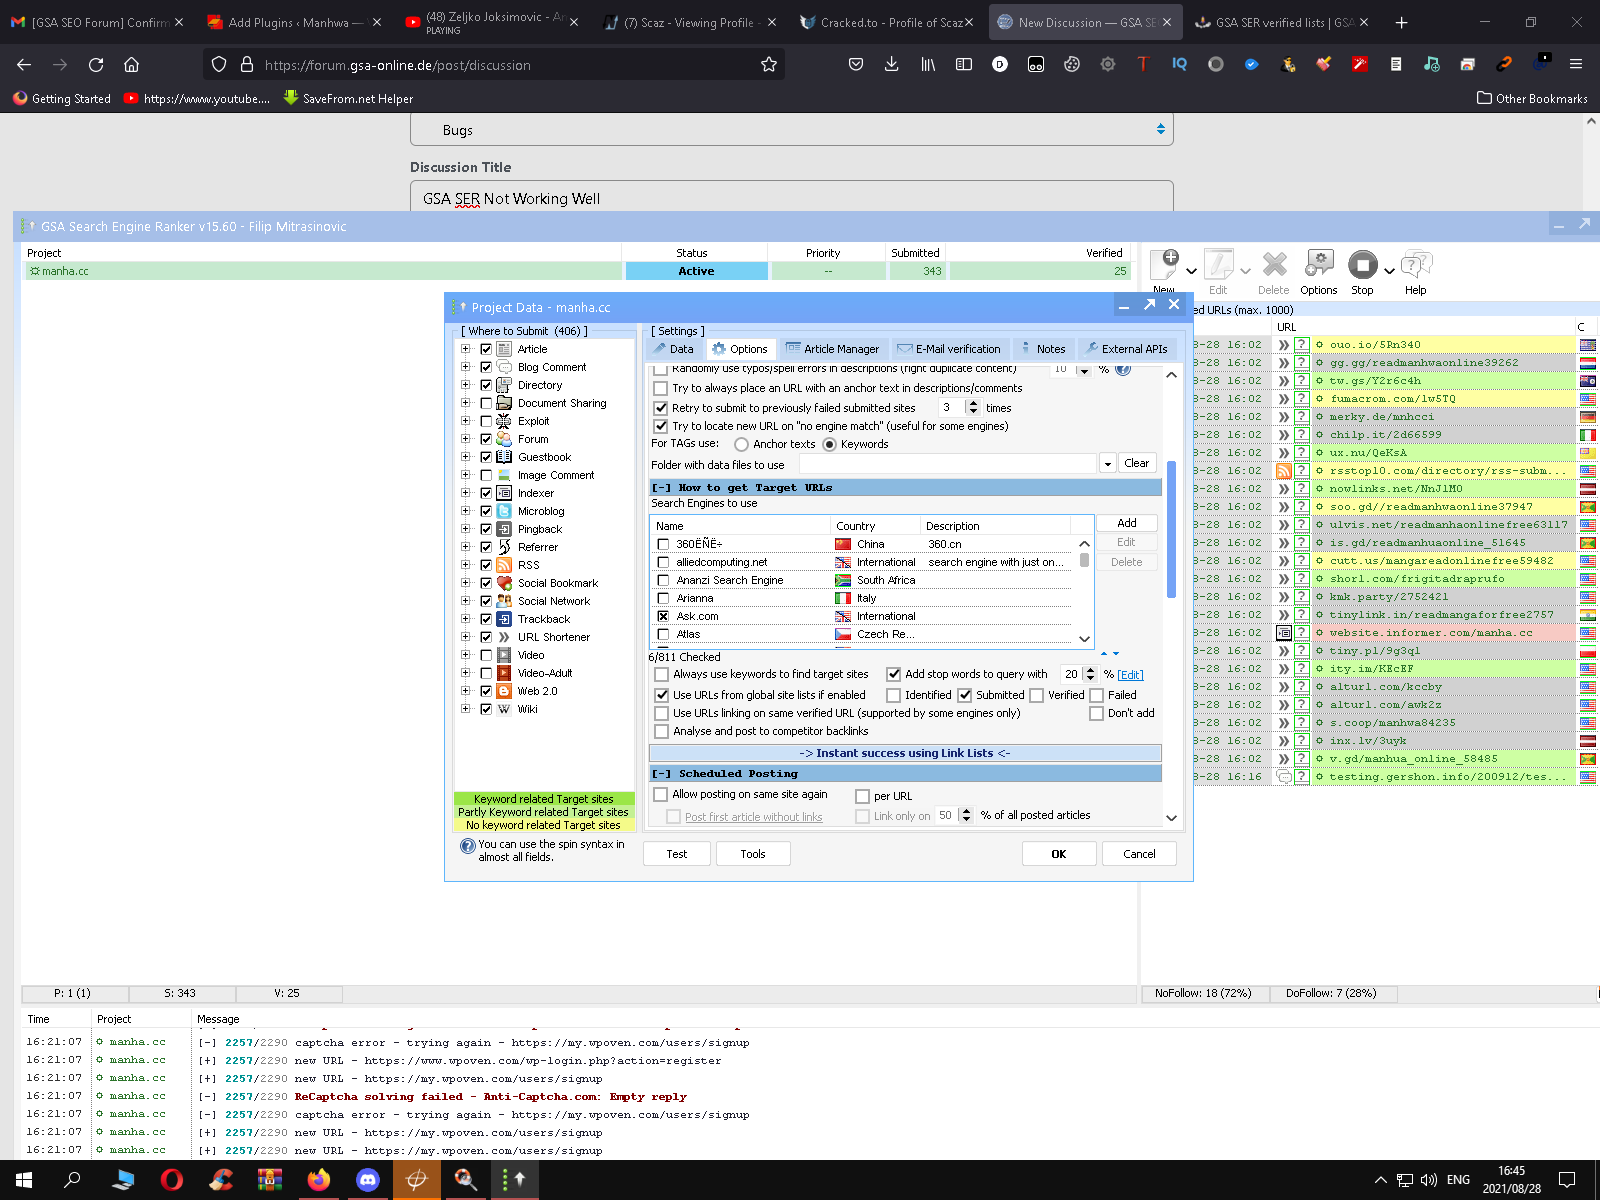The width and height of the screenshot is (1600, 1200).
Task: Open Firefox downloads icon
Action: 892,64
